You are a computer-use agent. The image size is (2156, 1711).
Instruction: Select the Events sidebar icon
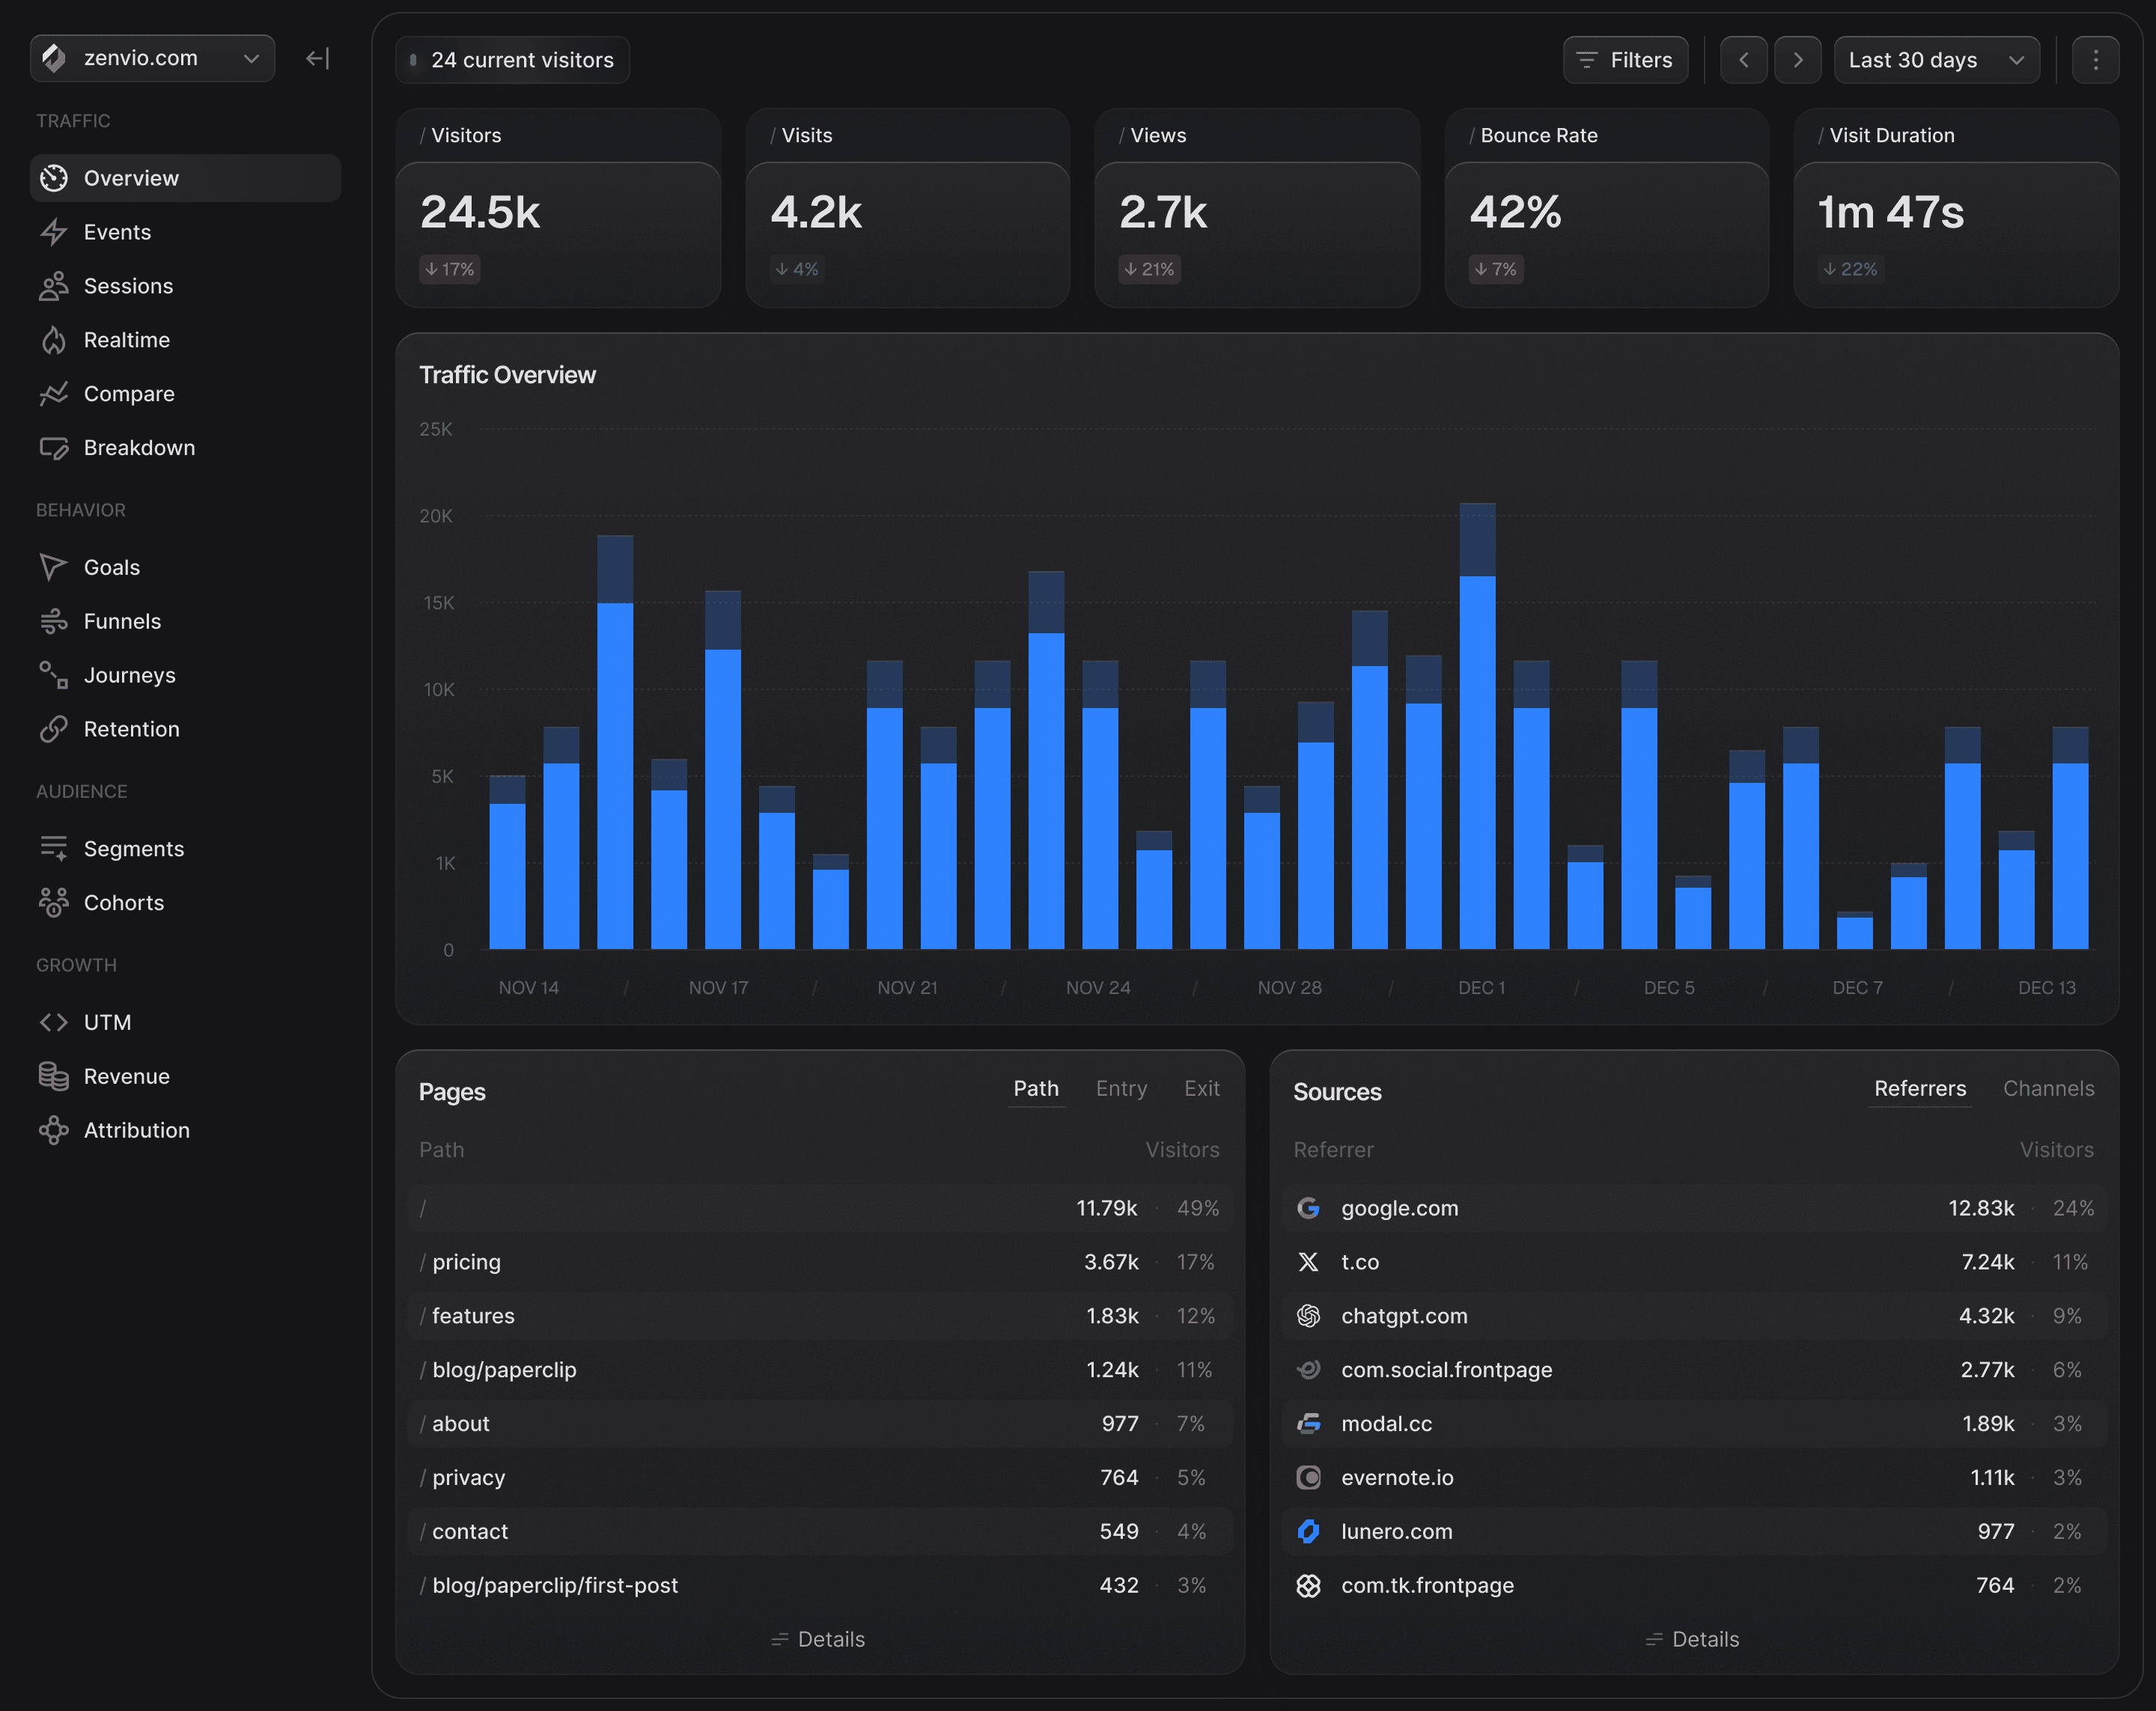click(55, 232)
